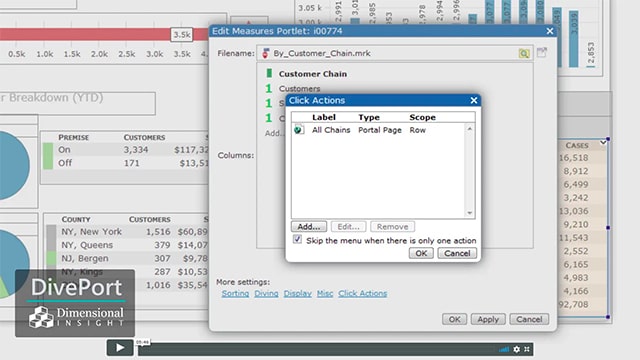Click the browse file icon in Filename field

pyautogui.click(x=524, y=53)
